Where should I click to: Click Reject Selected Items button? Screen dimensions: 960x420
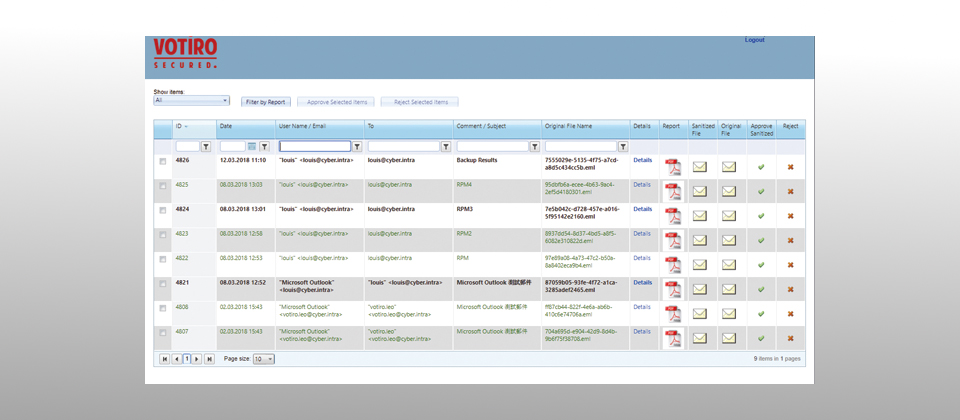pos(420,102)
